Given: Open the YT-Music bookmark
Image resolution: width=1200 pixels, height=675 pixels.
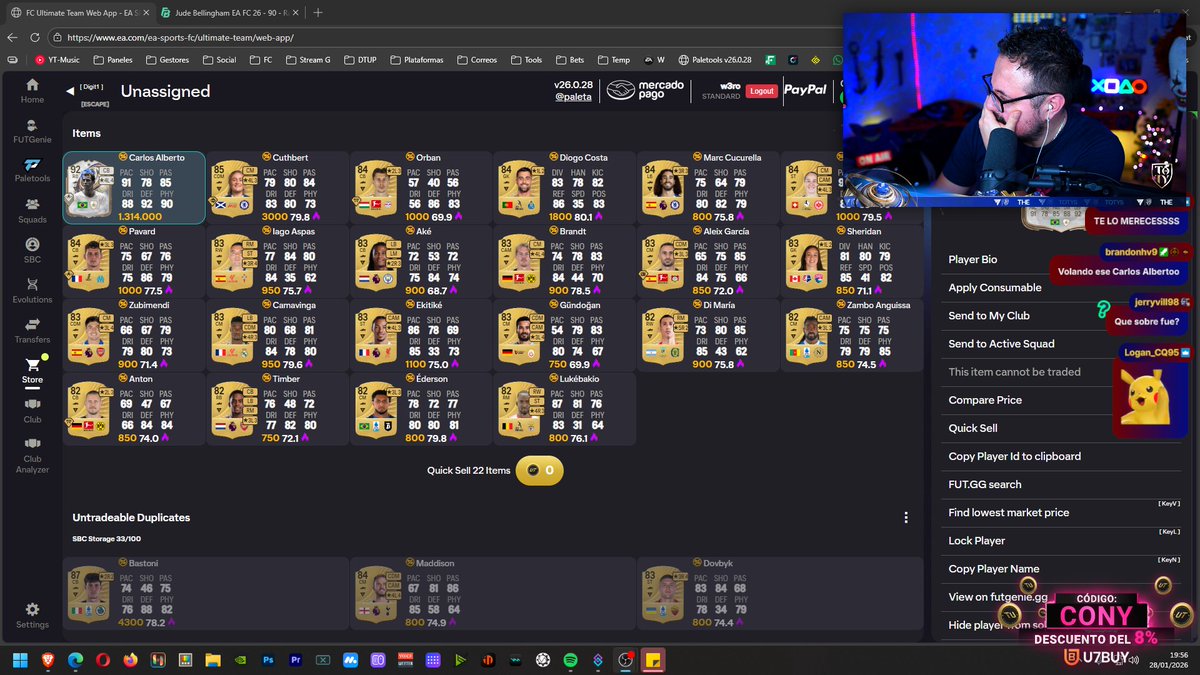Looking at the screenshot, I should [56, 60].
